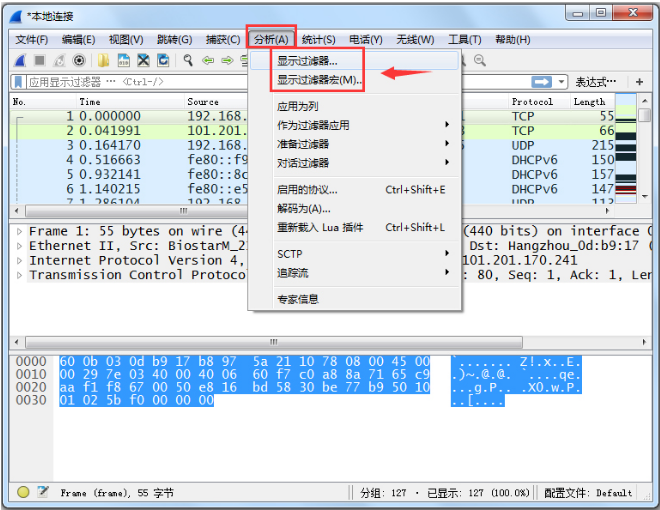Click hex row 0010 bytes
This screenshot has height=510, width=660.
tap(244, 374)
